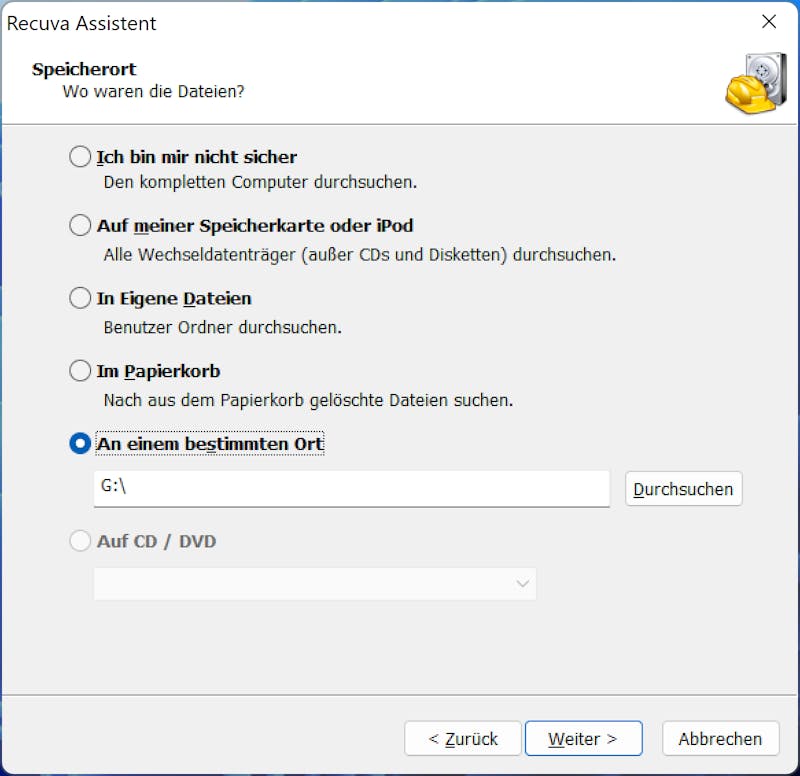Cancel the wizard via Abbrechen

(x=720, y=738)
